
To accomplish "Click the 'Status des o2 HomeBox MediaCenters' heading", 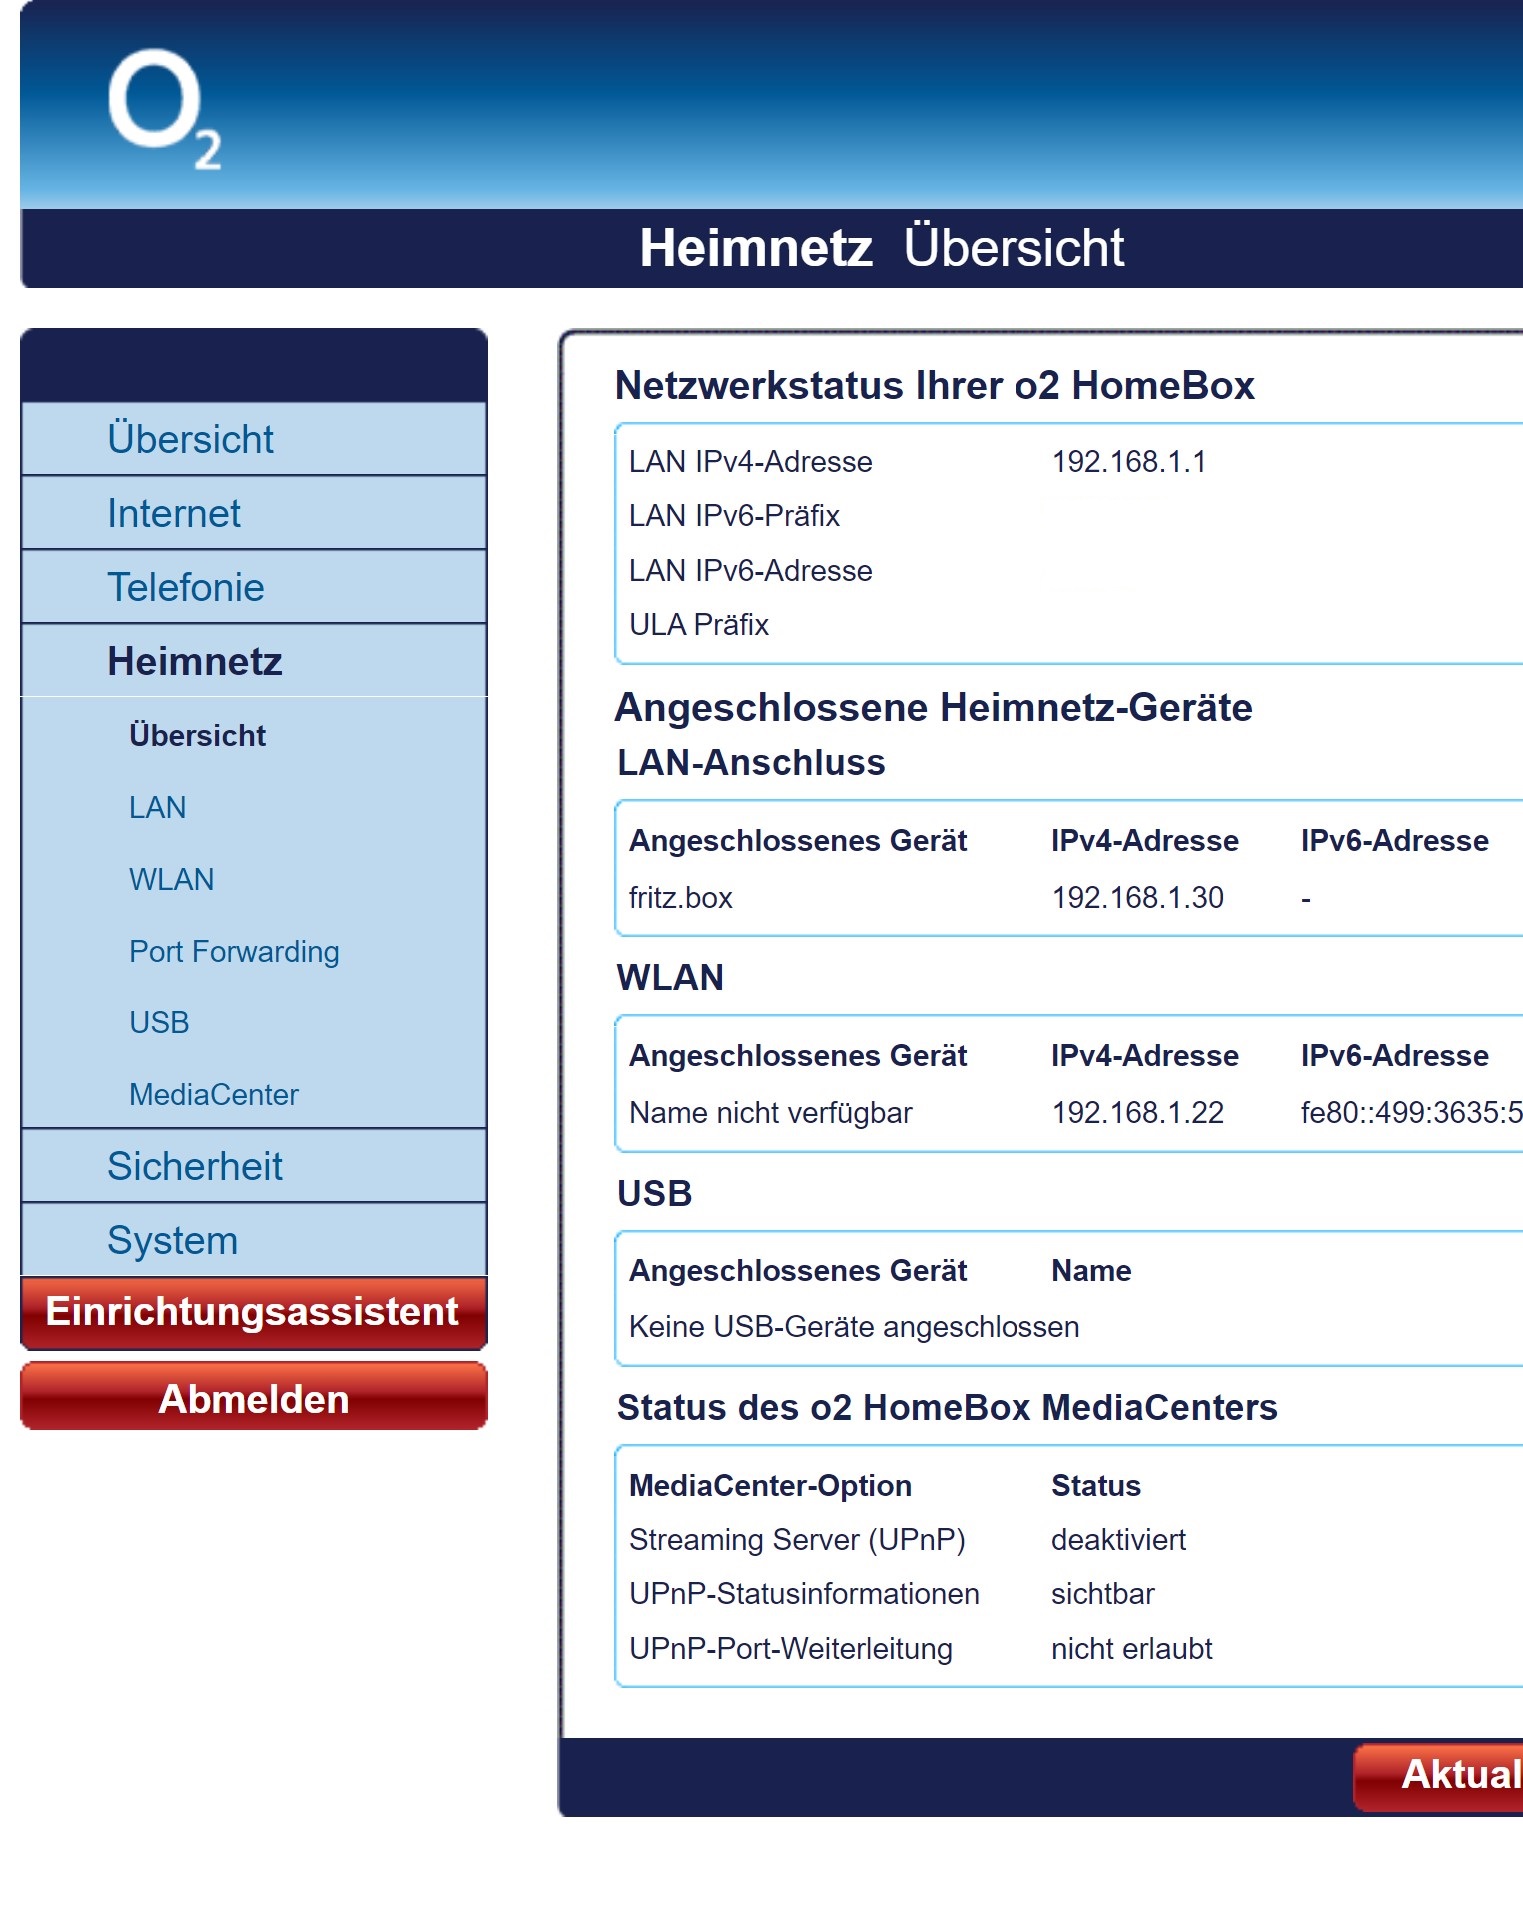I will click(947, 1408).
